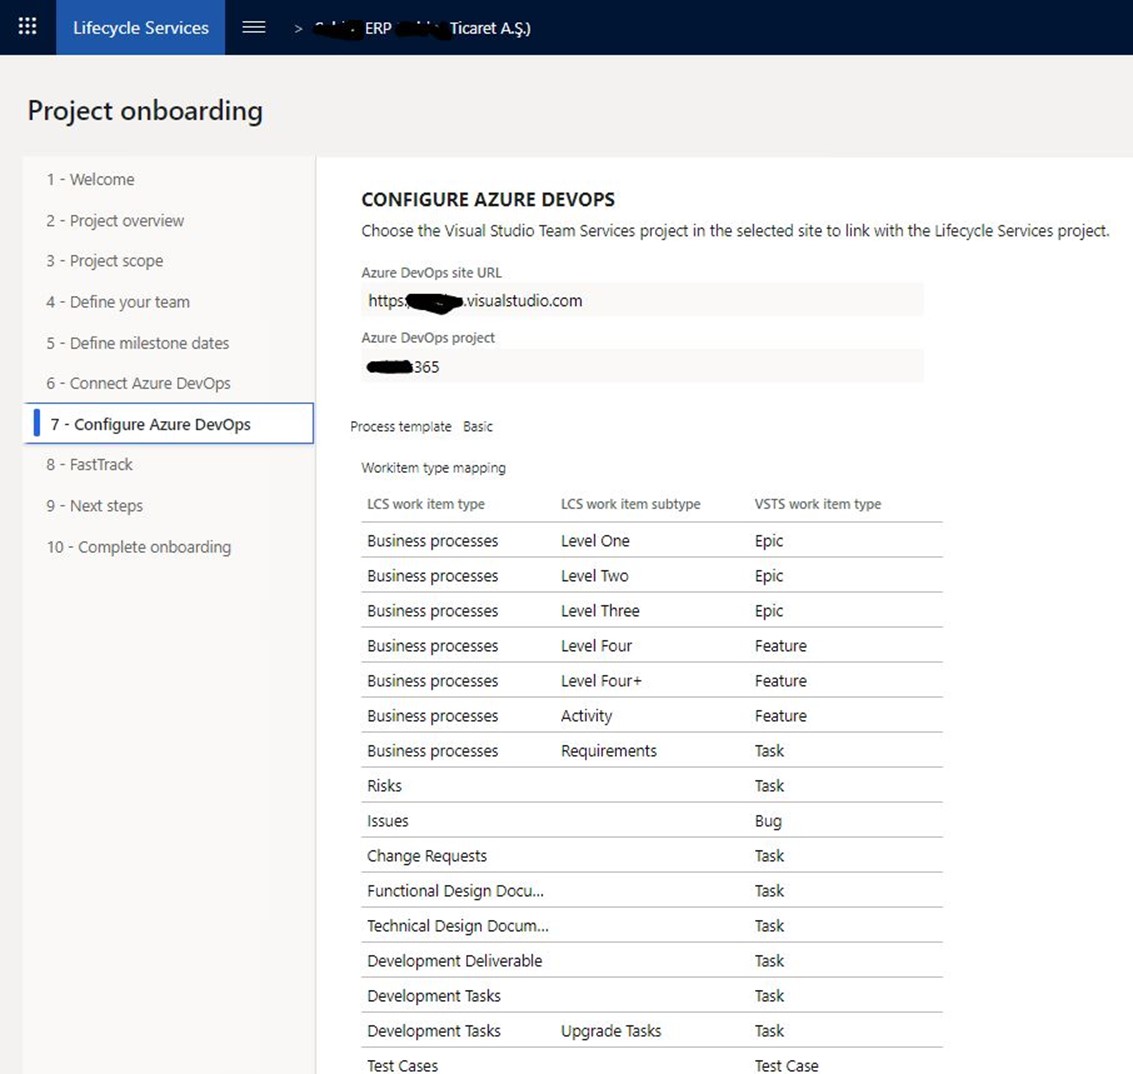1133x1074 pixels.
Task: Go to step 2 - Project overview
Action: coord(115,220)
